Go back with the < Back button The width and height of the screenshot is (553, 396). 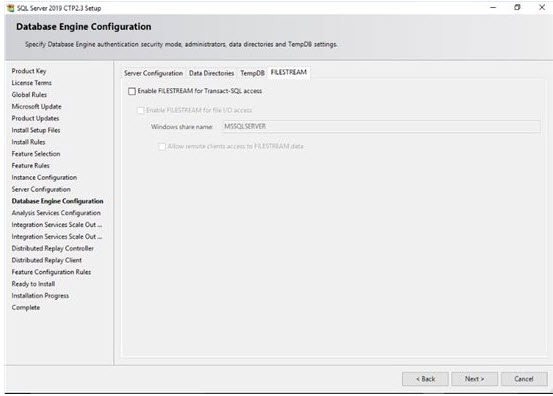425,379
